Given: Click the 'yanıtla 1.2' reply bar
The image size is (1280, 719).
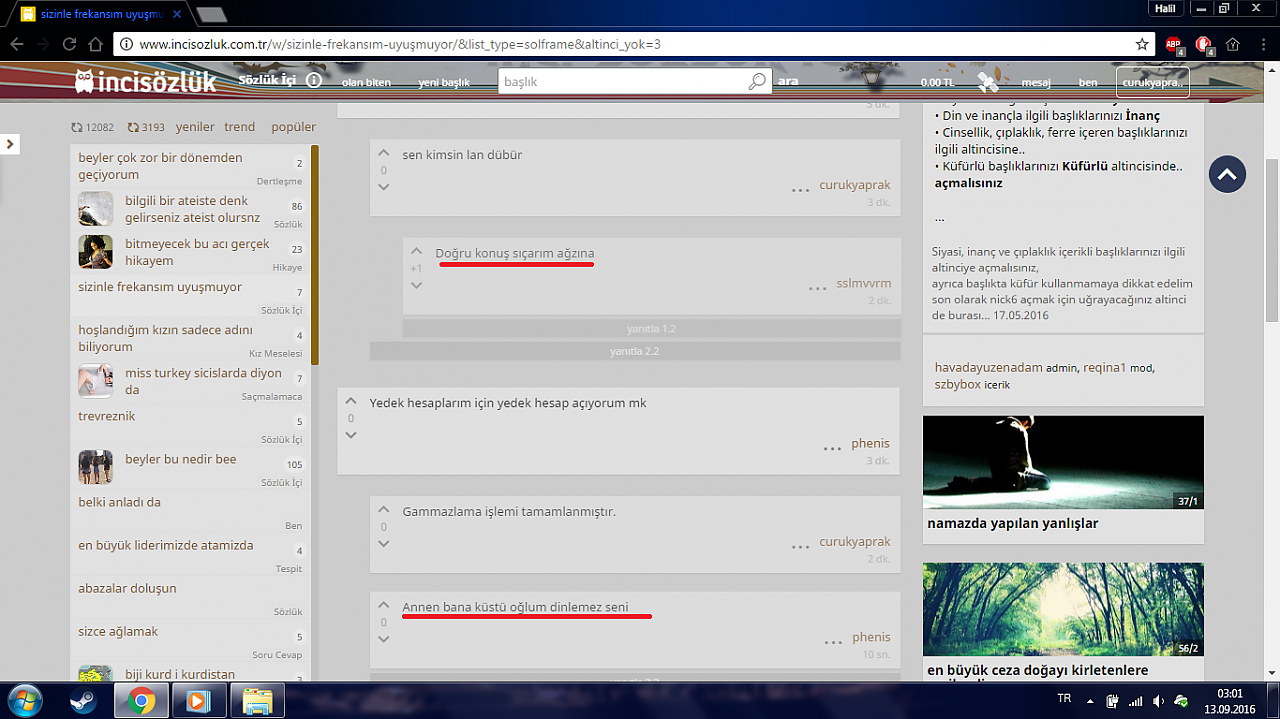Looking at the screenshot, I should coord(651,328).
